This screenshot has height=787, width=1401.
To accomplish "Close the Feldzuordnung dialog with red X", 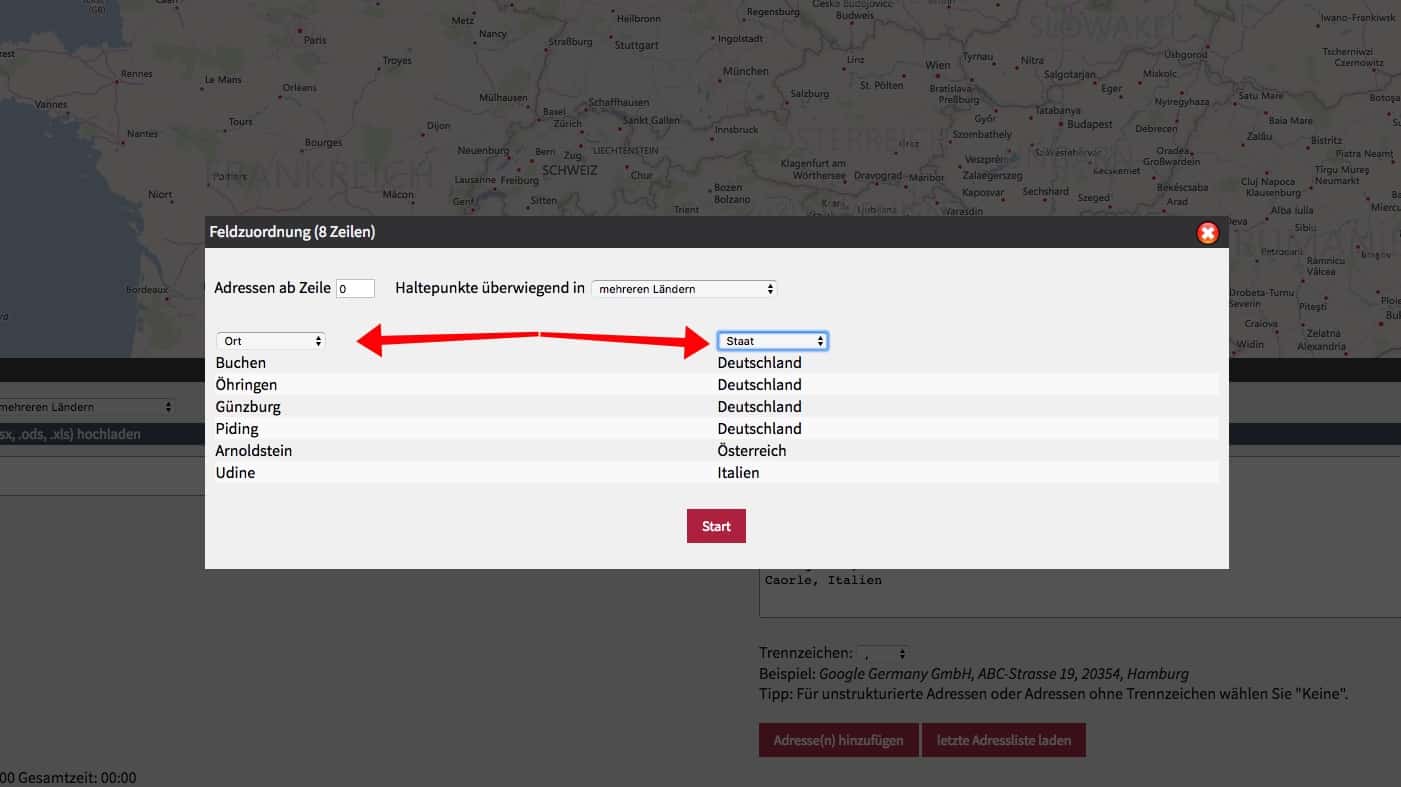I will point(1208,233).
